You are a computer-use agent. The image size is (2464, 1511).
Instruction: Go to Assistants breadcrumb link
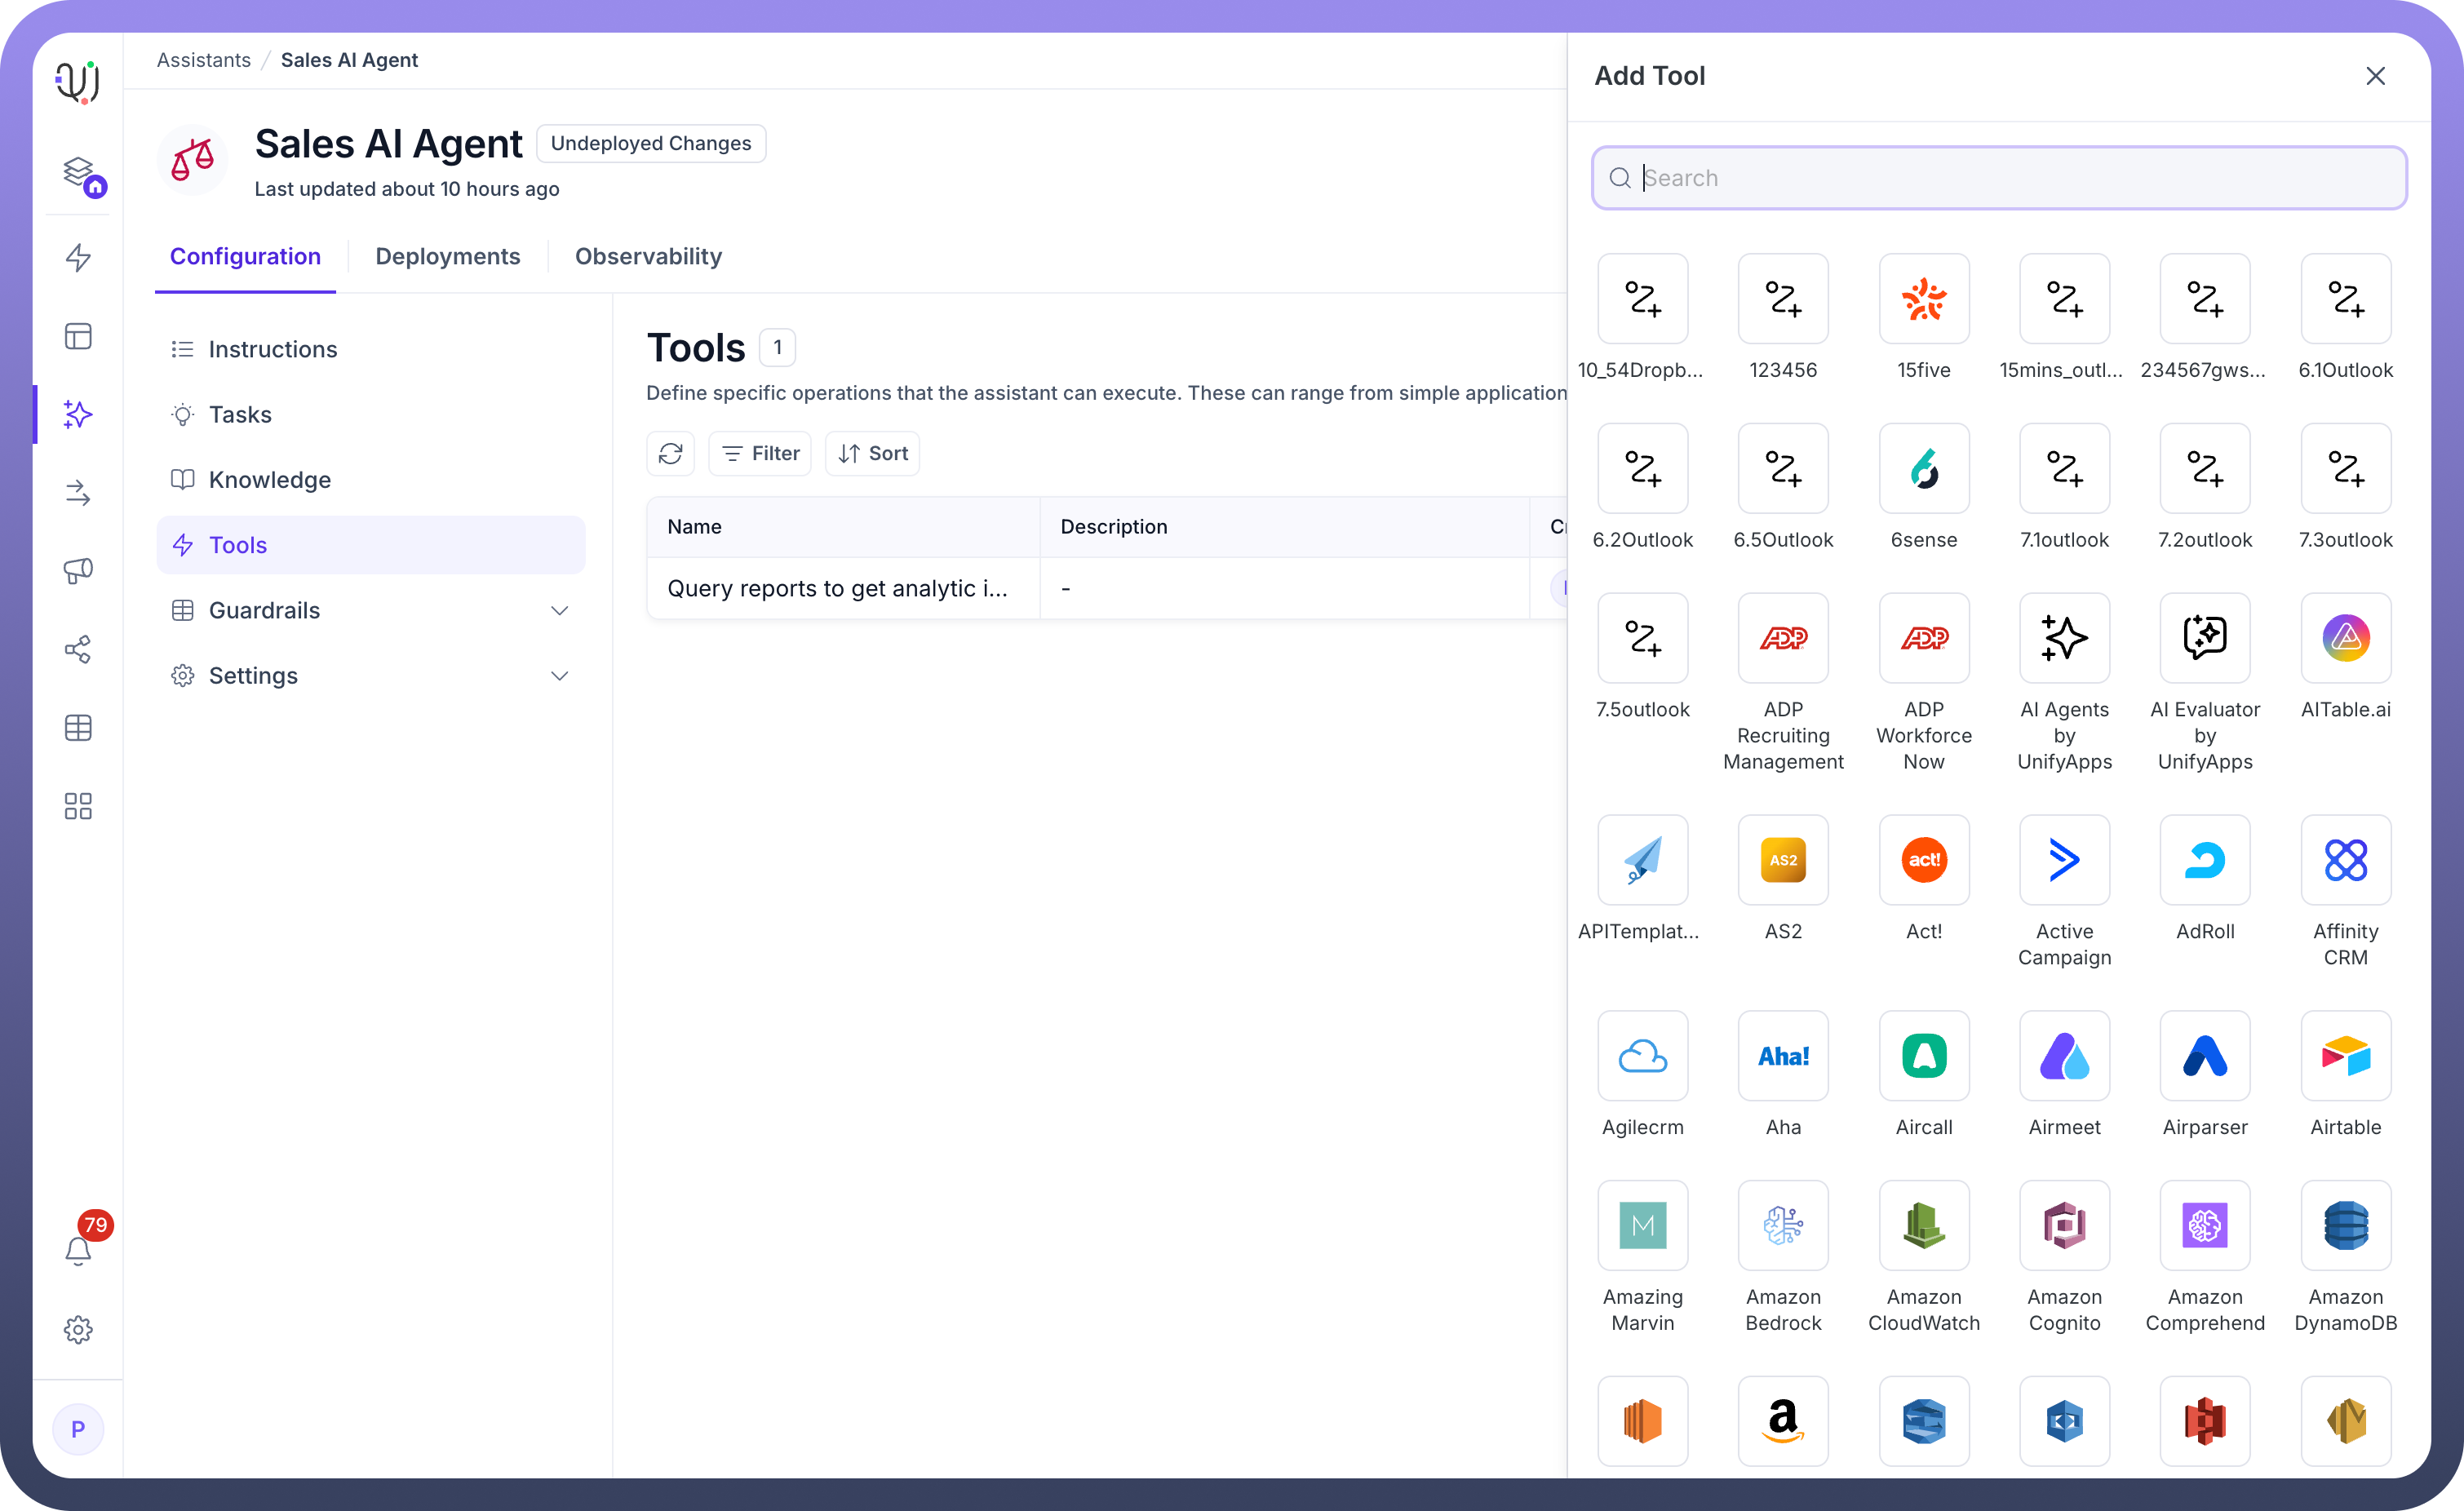203,60
